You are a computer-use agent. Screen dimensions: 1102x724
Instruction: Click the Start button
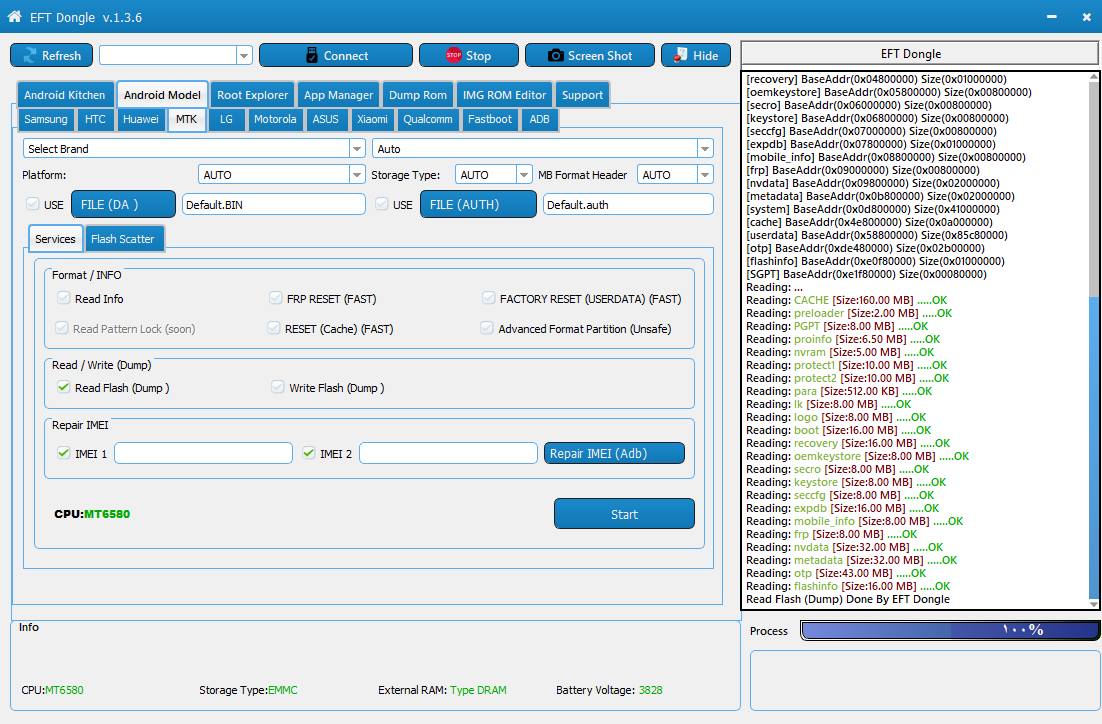[x=624, y=514]
